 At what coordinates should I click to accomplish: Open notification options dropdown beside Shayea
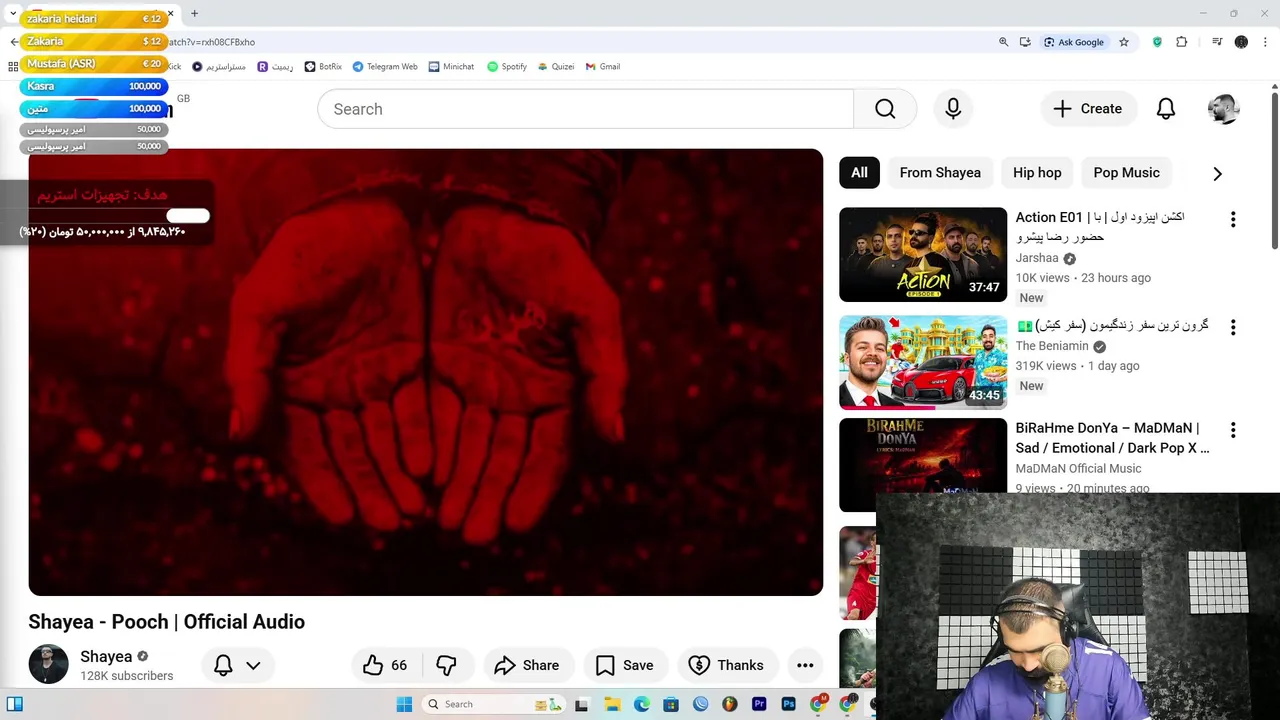point(238,665)
